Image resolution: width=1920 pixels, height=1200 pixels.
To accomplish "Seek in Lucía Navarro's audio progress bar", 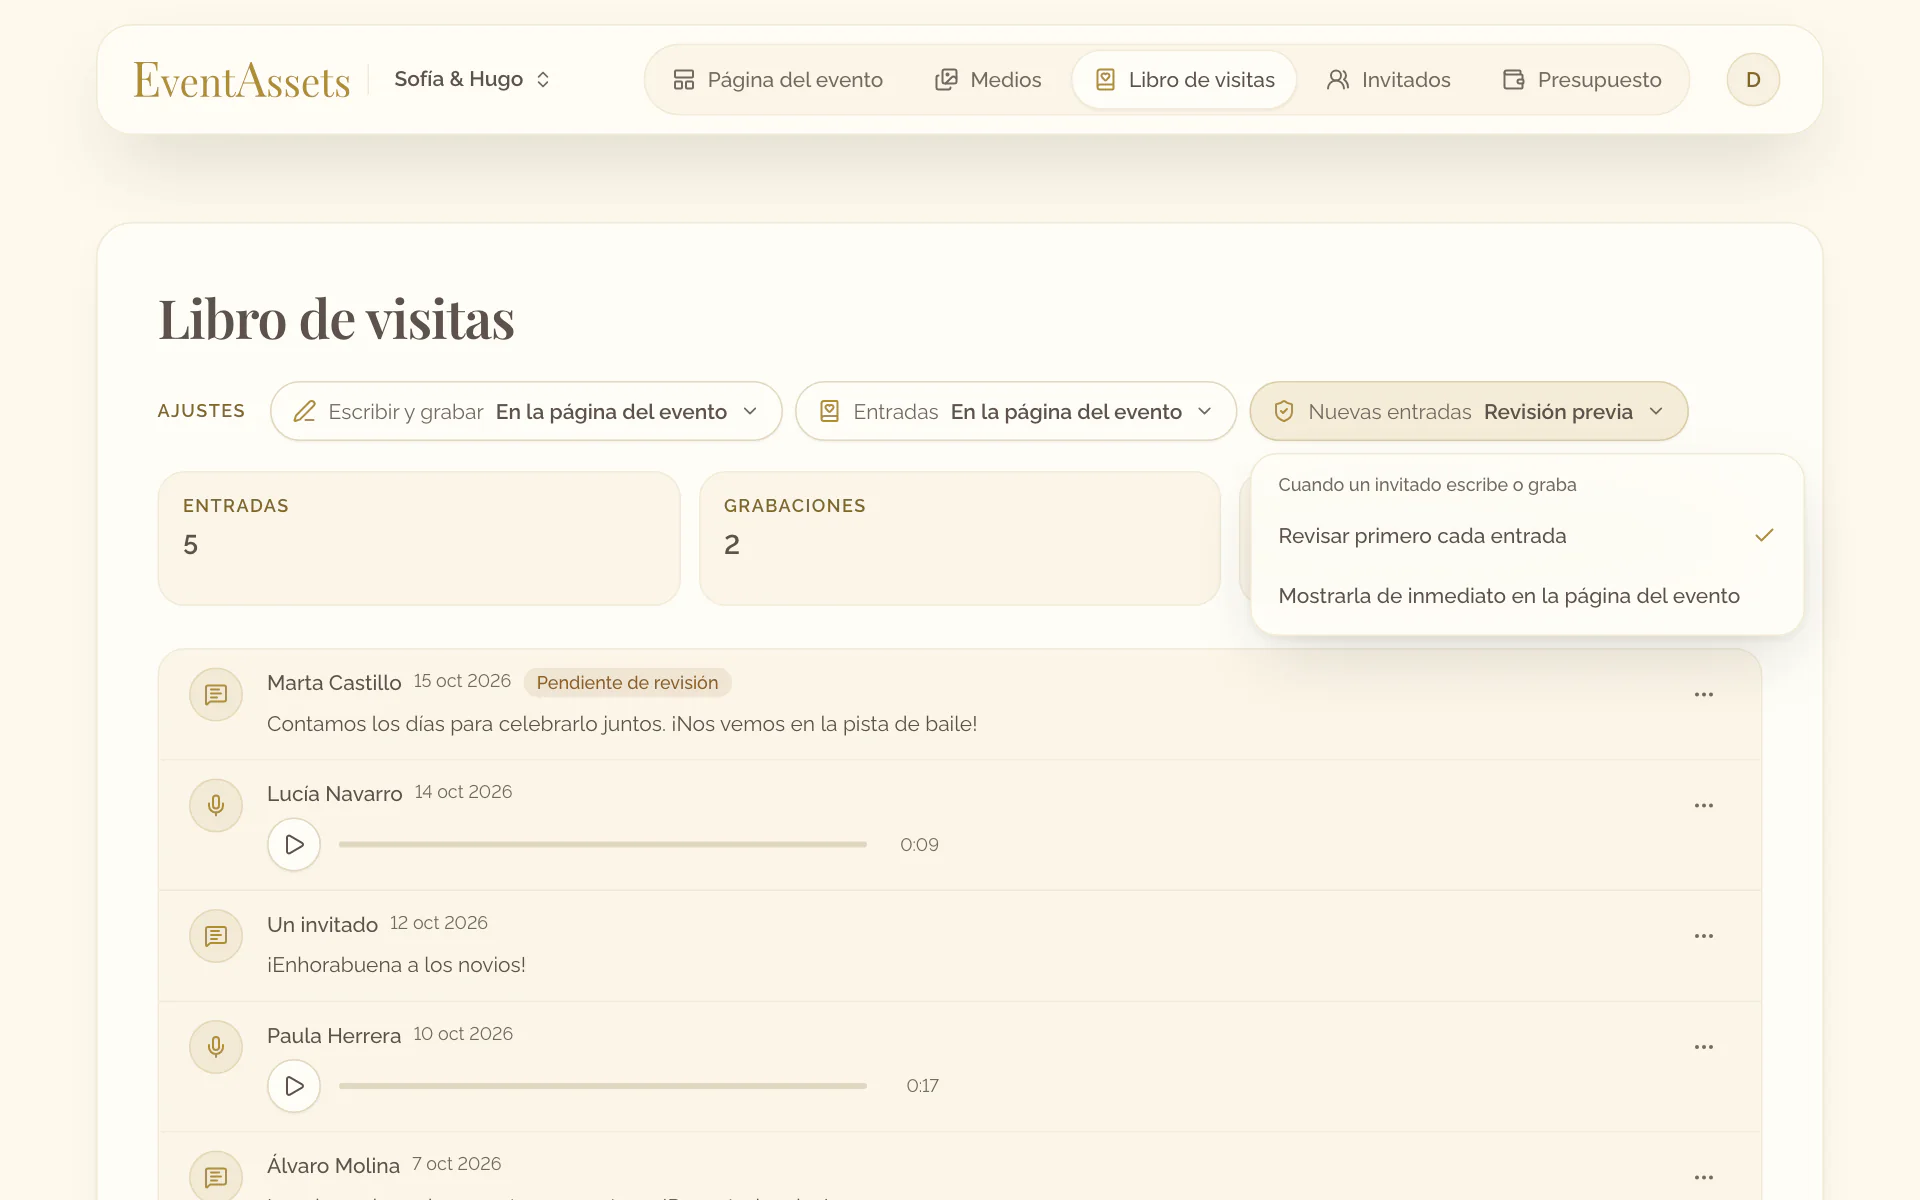I will pos(603,844).
